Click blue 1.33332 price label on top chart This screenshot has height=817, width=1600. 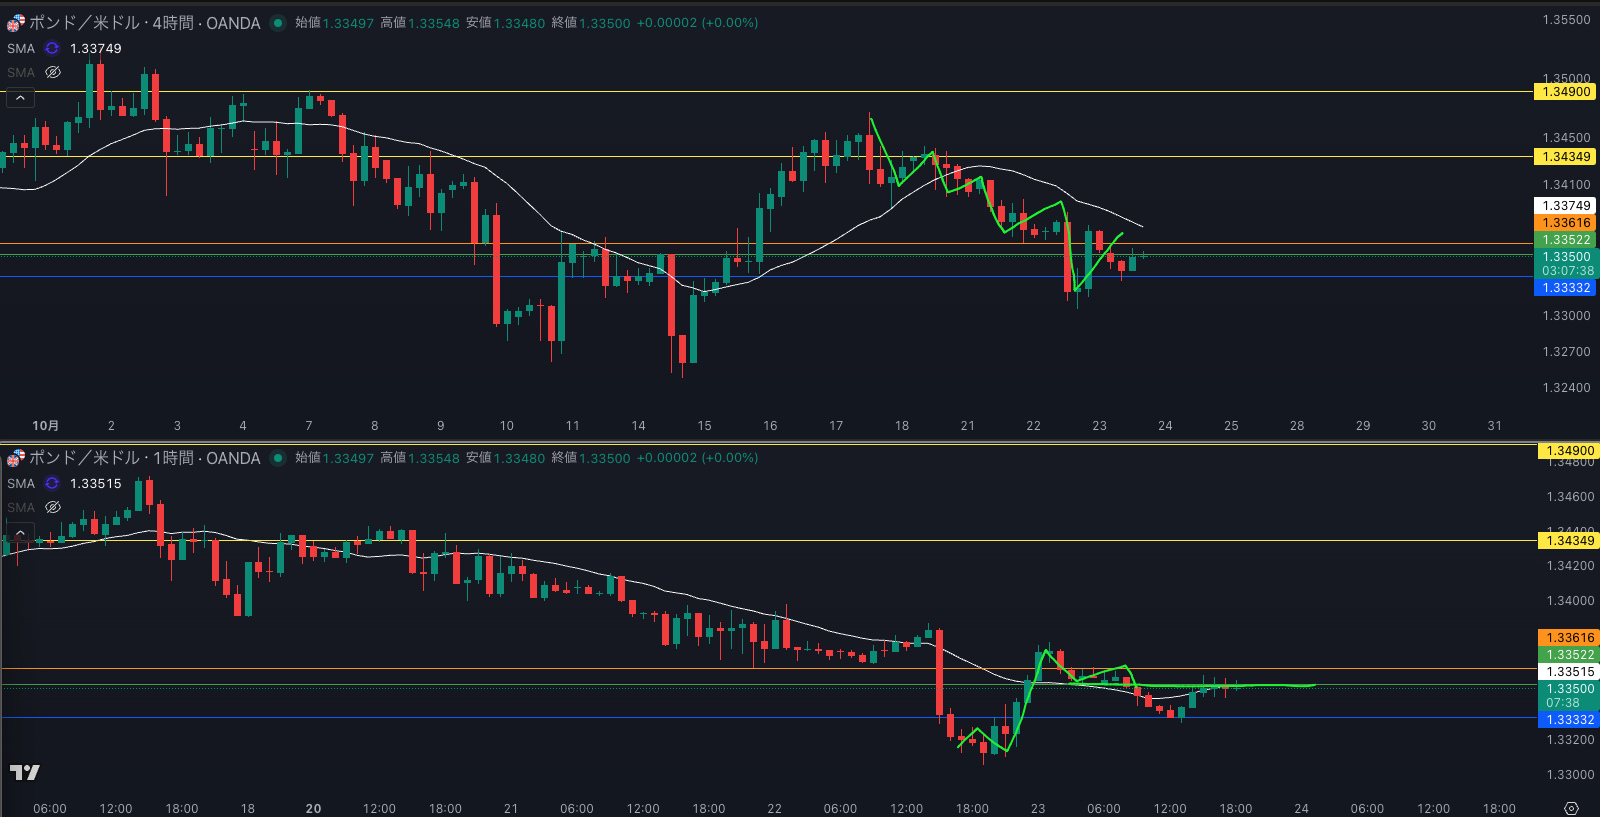[x=1565, y=288]
